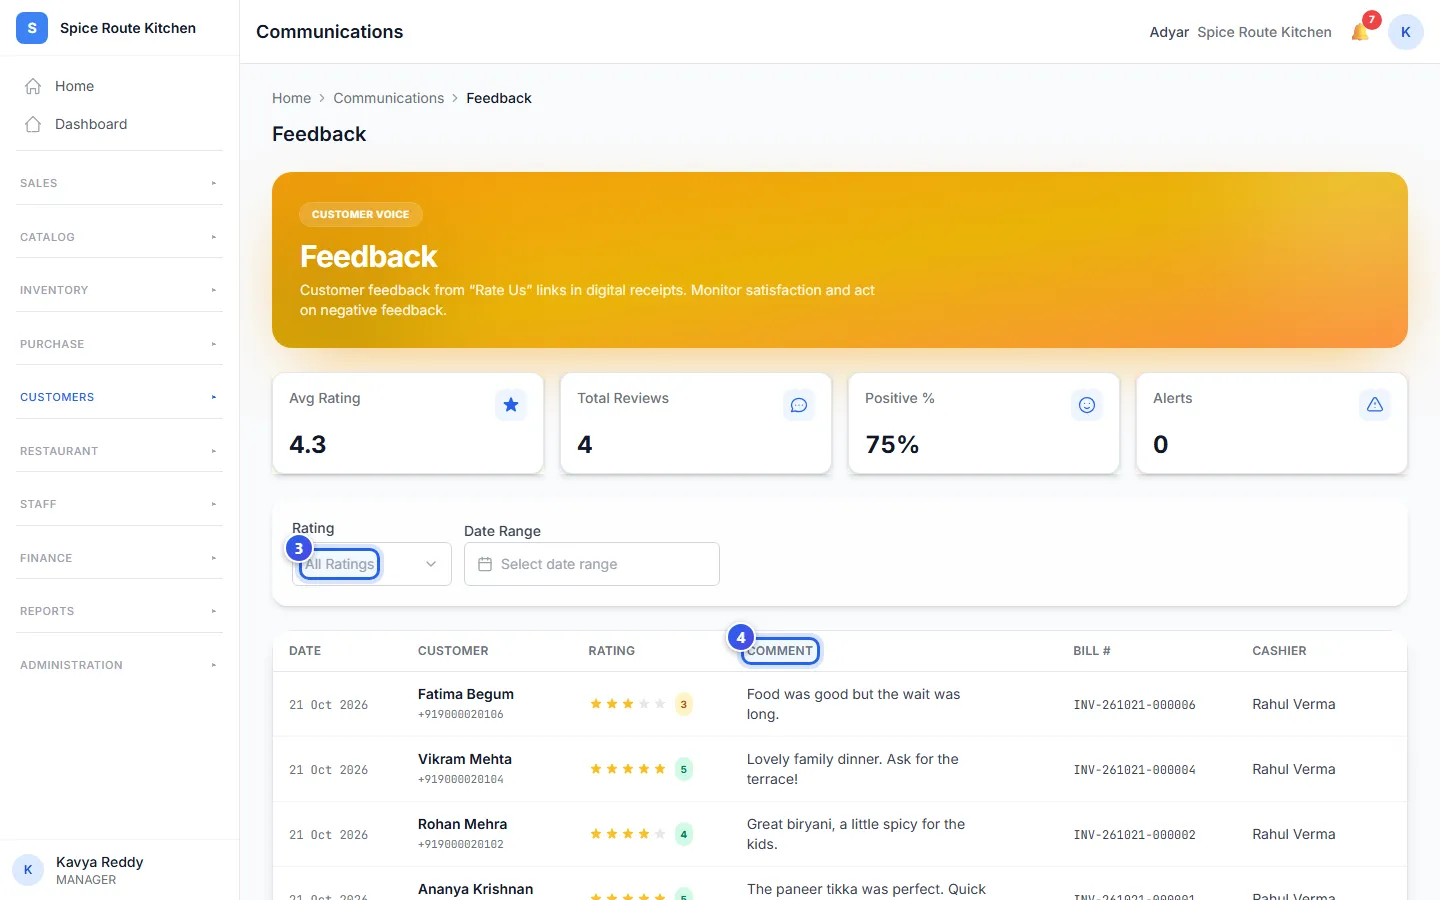
Task: Expand the Finance sidebar section
Action: [x=119, y=558]
